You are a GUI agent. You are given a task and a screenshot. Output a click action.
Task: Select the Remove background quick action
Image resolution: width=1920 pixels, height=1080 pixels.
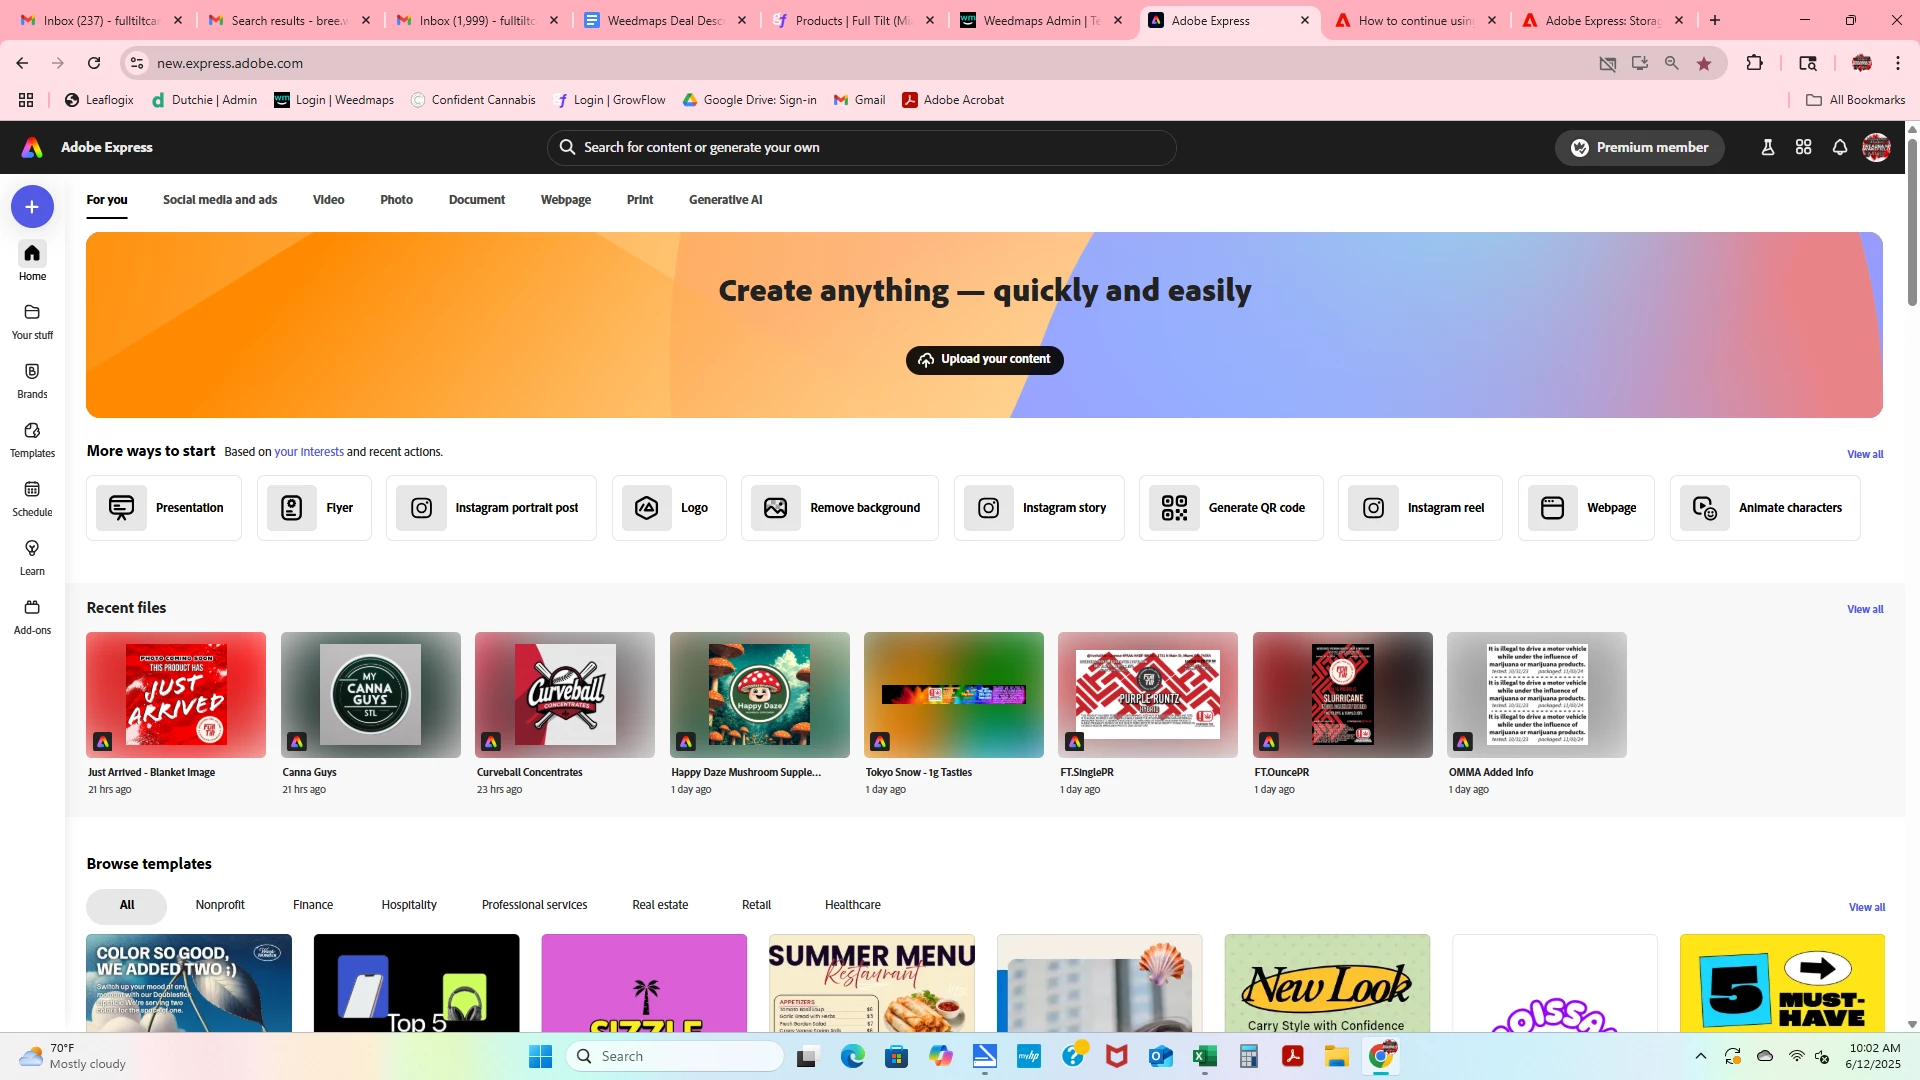click(x=839, y=508)
